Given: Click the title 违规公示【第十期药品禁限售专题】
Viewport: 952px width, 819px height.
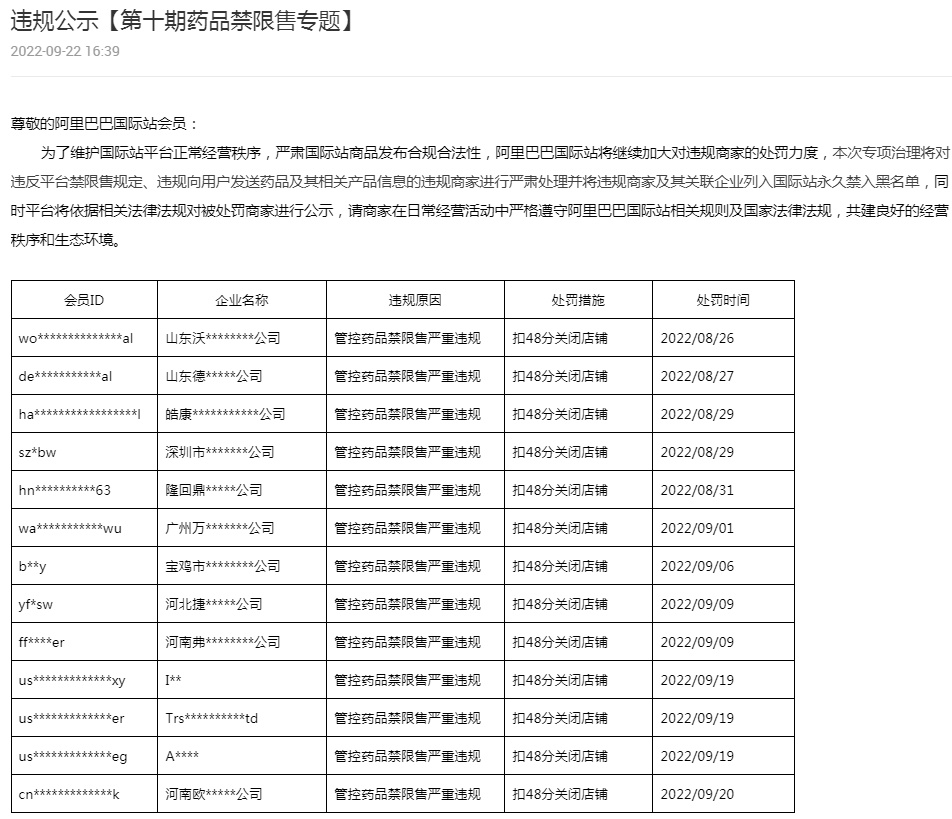Looking at the screenshot, I should click(x=183, y=21).
